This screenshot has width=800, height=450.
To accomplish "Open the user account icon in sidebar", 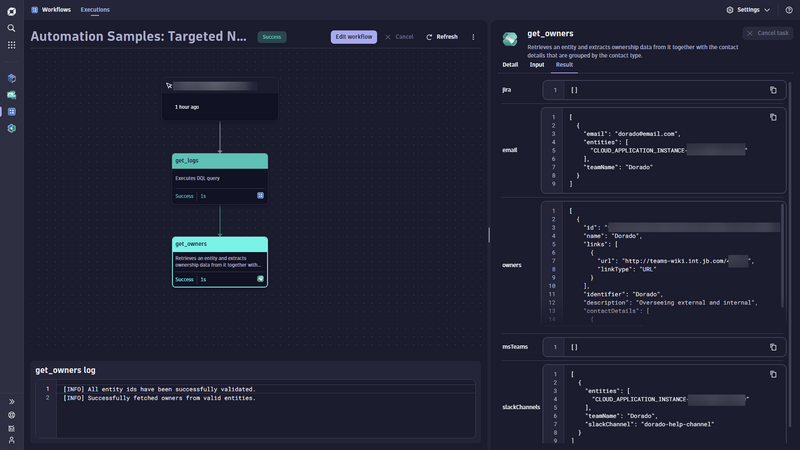I will point(11,440).
